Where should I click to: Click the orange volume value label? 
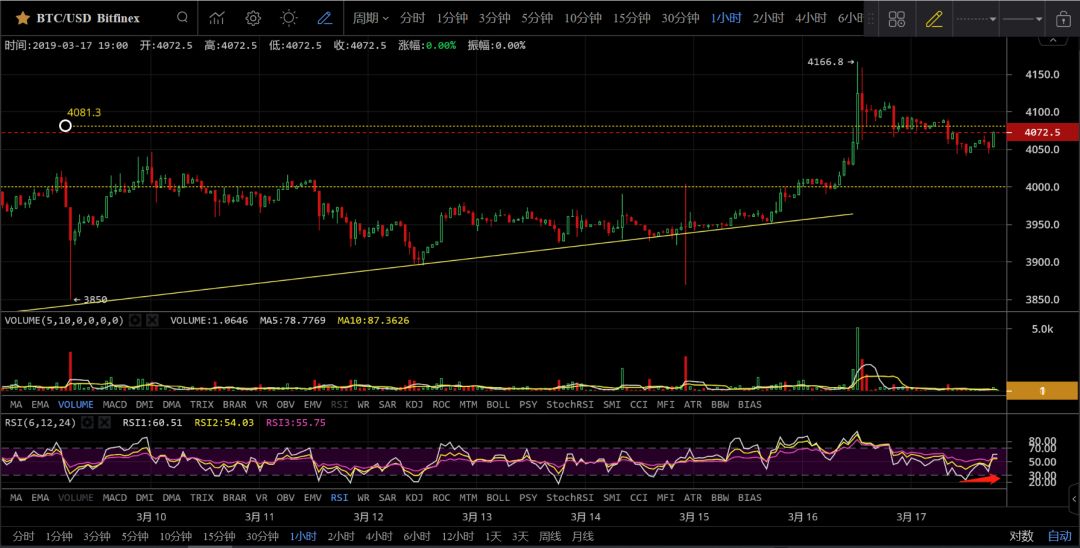coord(1042,390)
